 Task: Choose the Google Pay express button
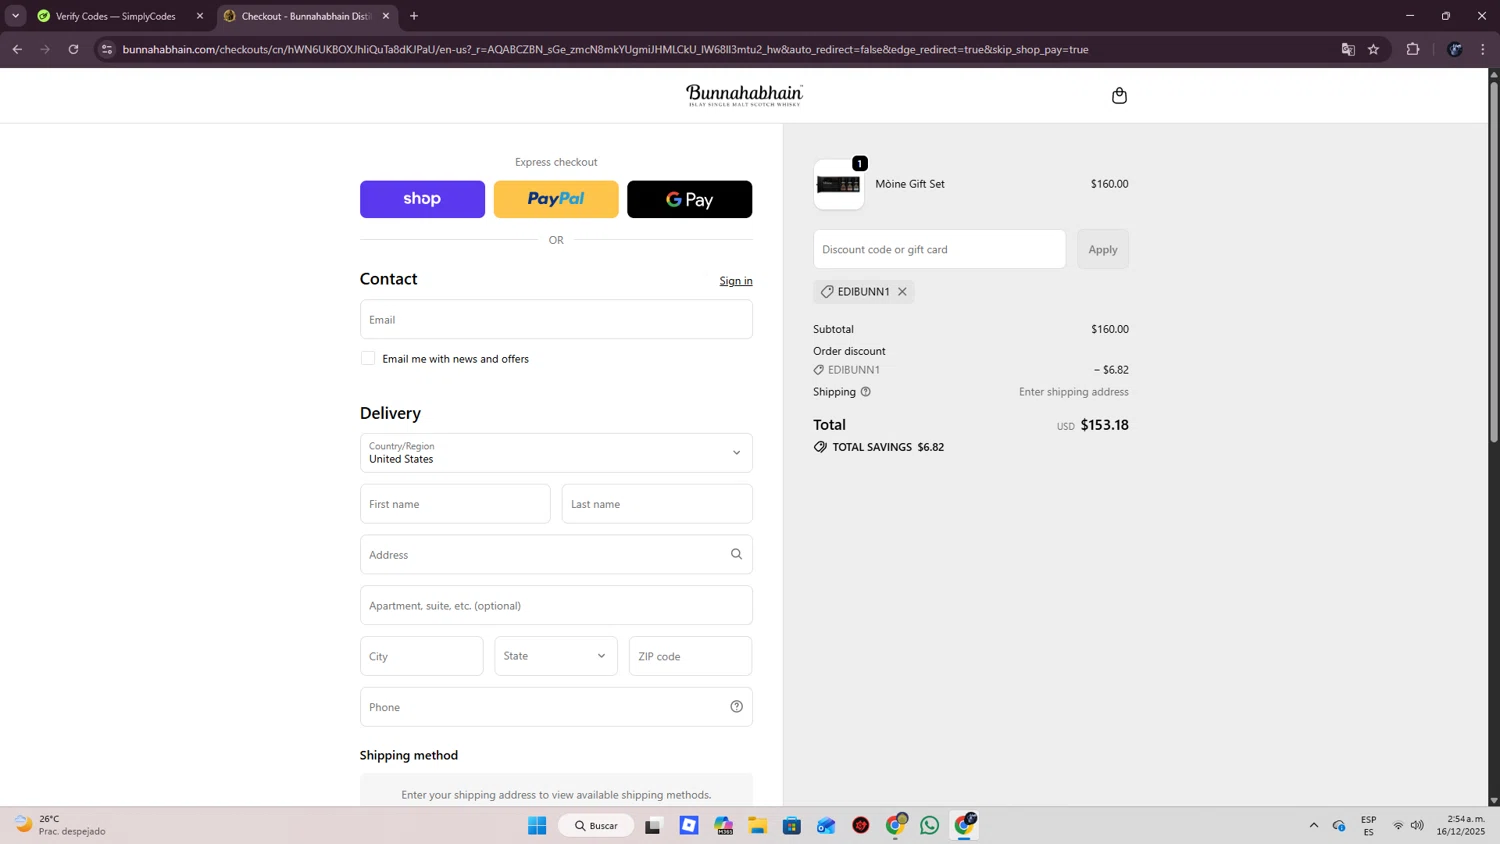(689, 199)
